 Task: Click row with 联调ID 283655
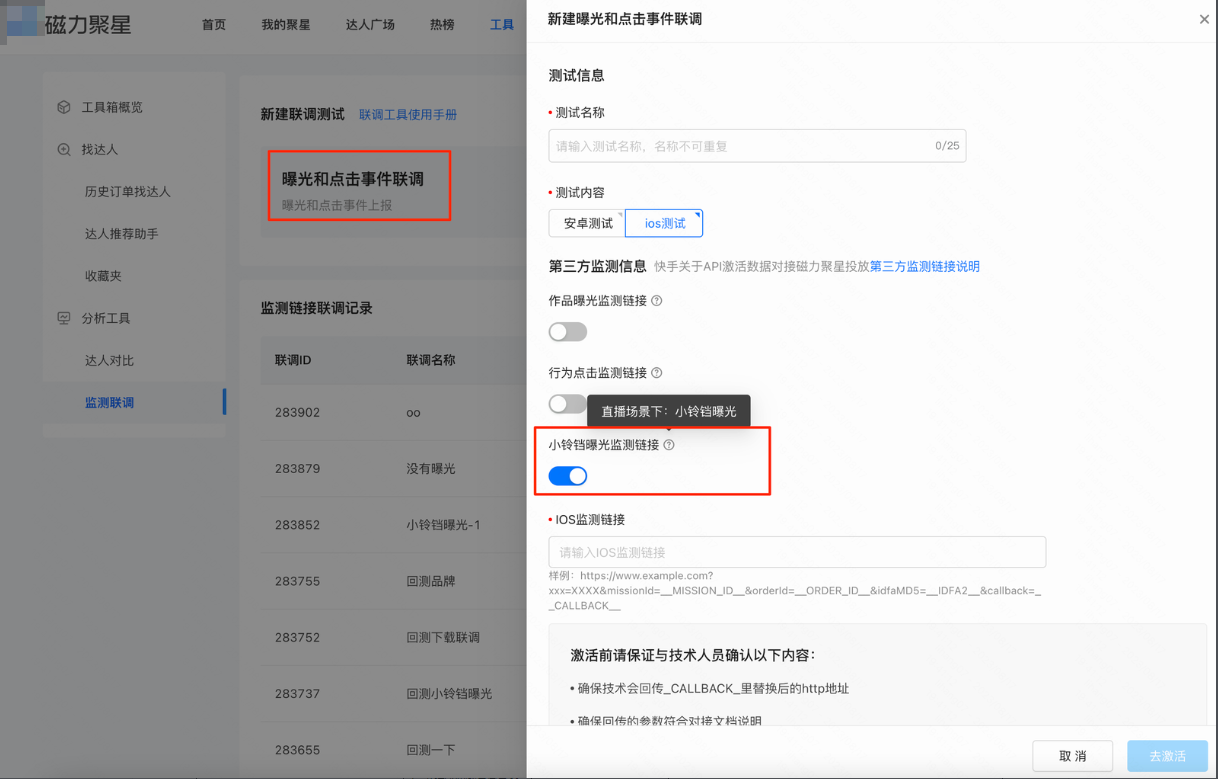(394, 749)
